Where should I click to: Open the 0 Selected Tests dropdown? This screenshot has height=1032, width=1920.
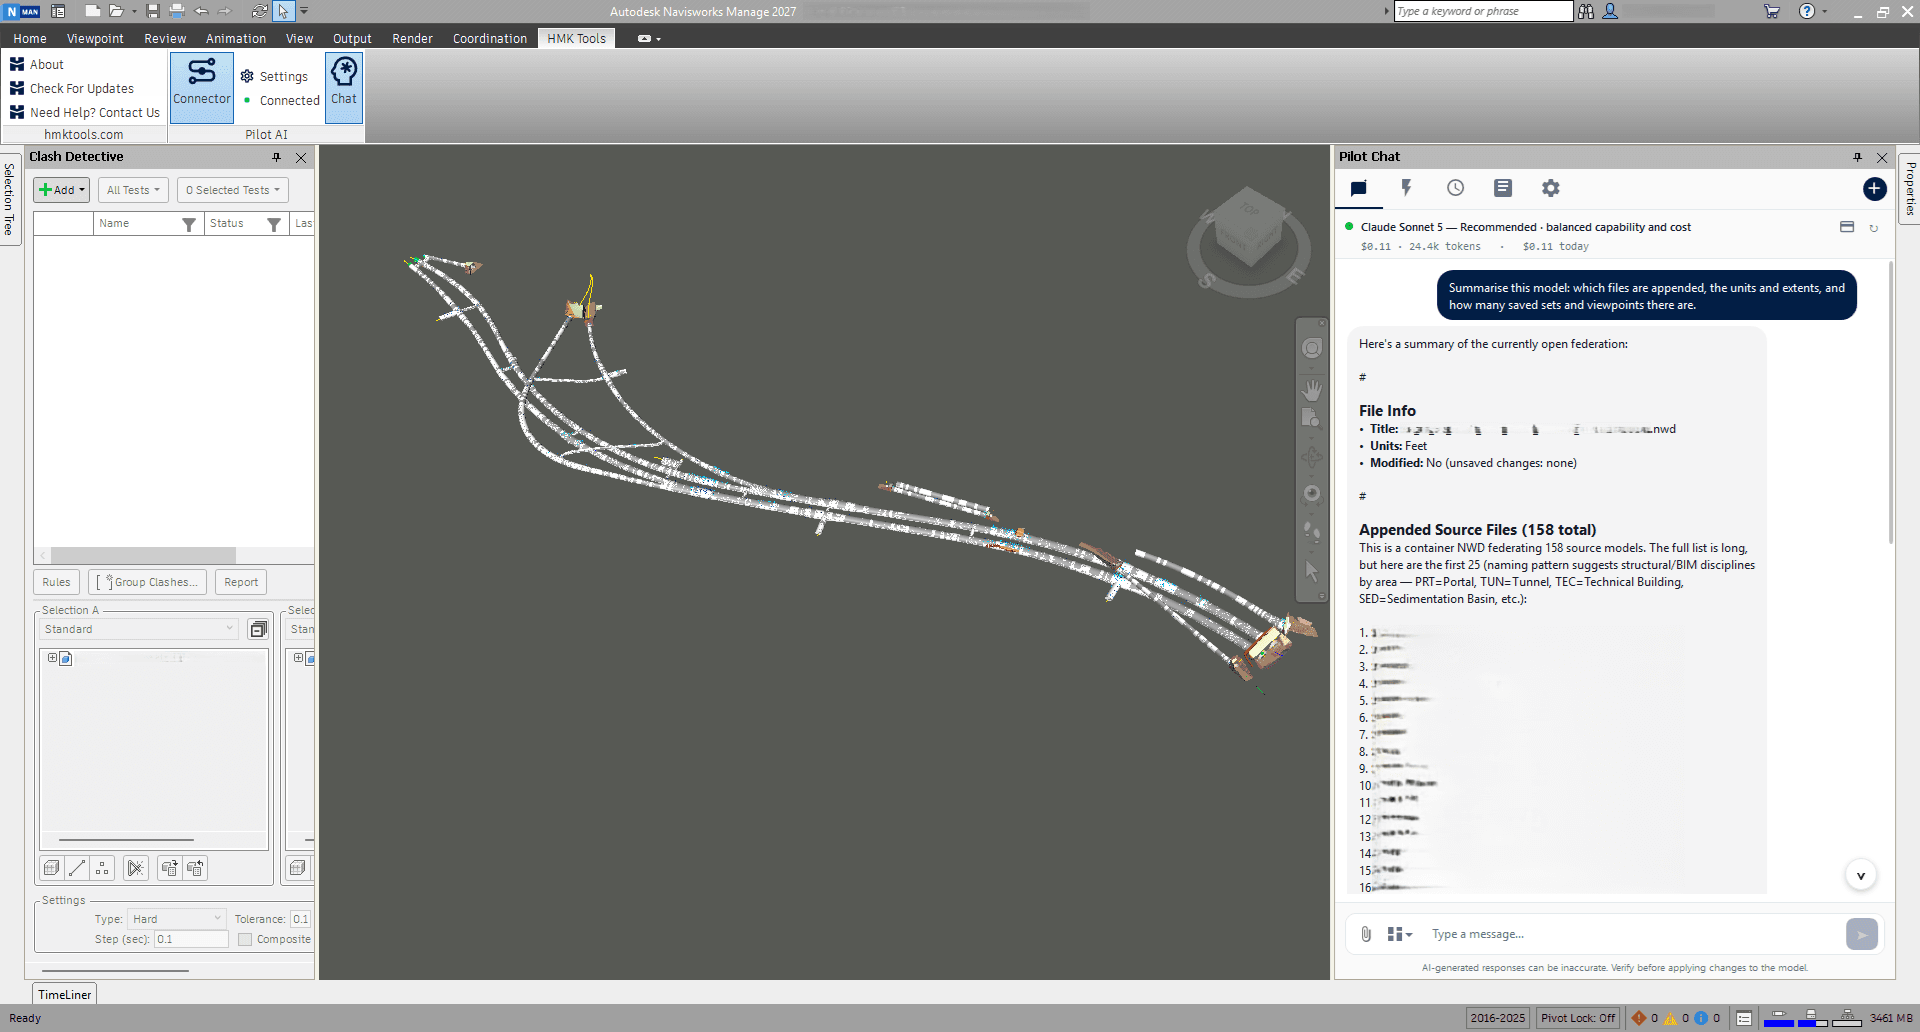coord(233,190)
